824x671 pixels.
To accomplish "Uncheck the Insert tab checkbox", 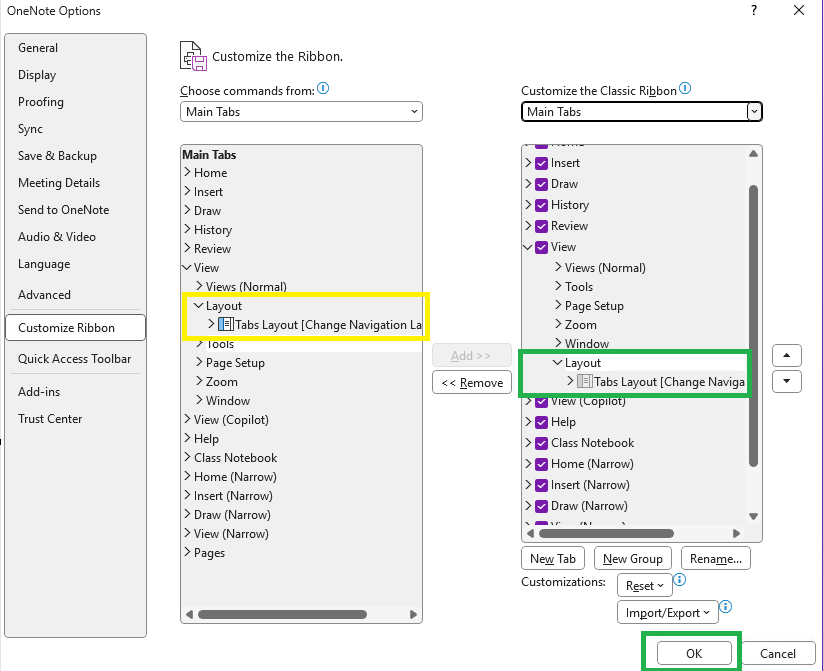I will [541, 163].
